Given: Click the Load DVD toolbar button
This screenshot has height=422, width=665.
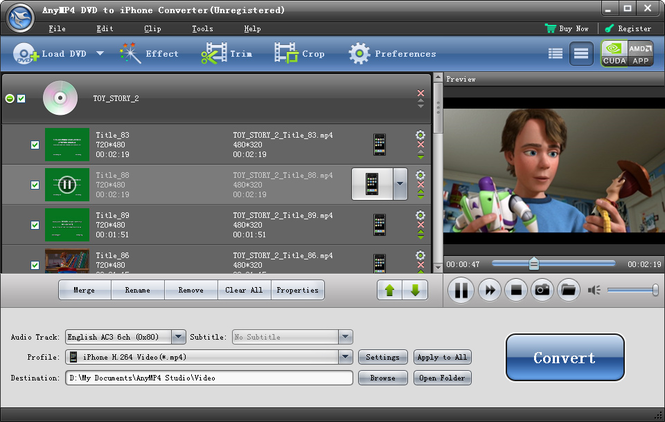Looking at the screenshot, I should pos(49,54).
